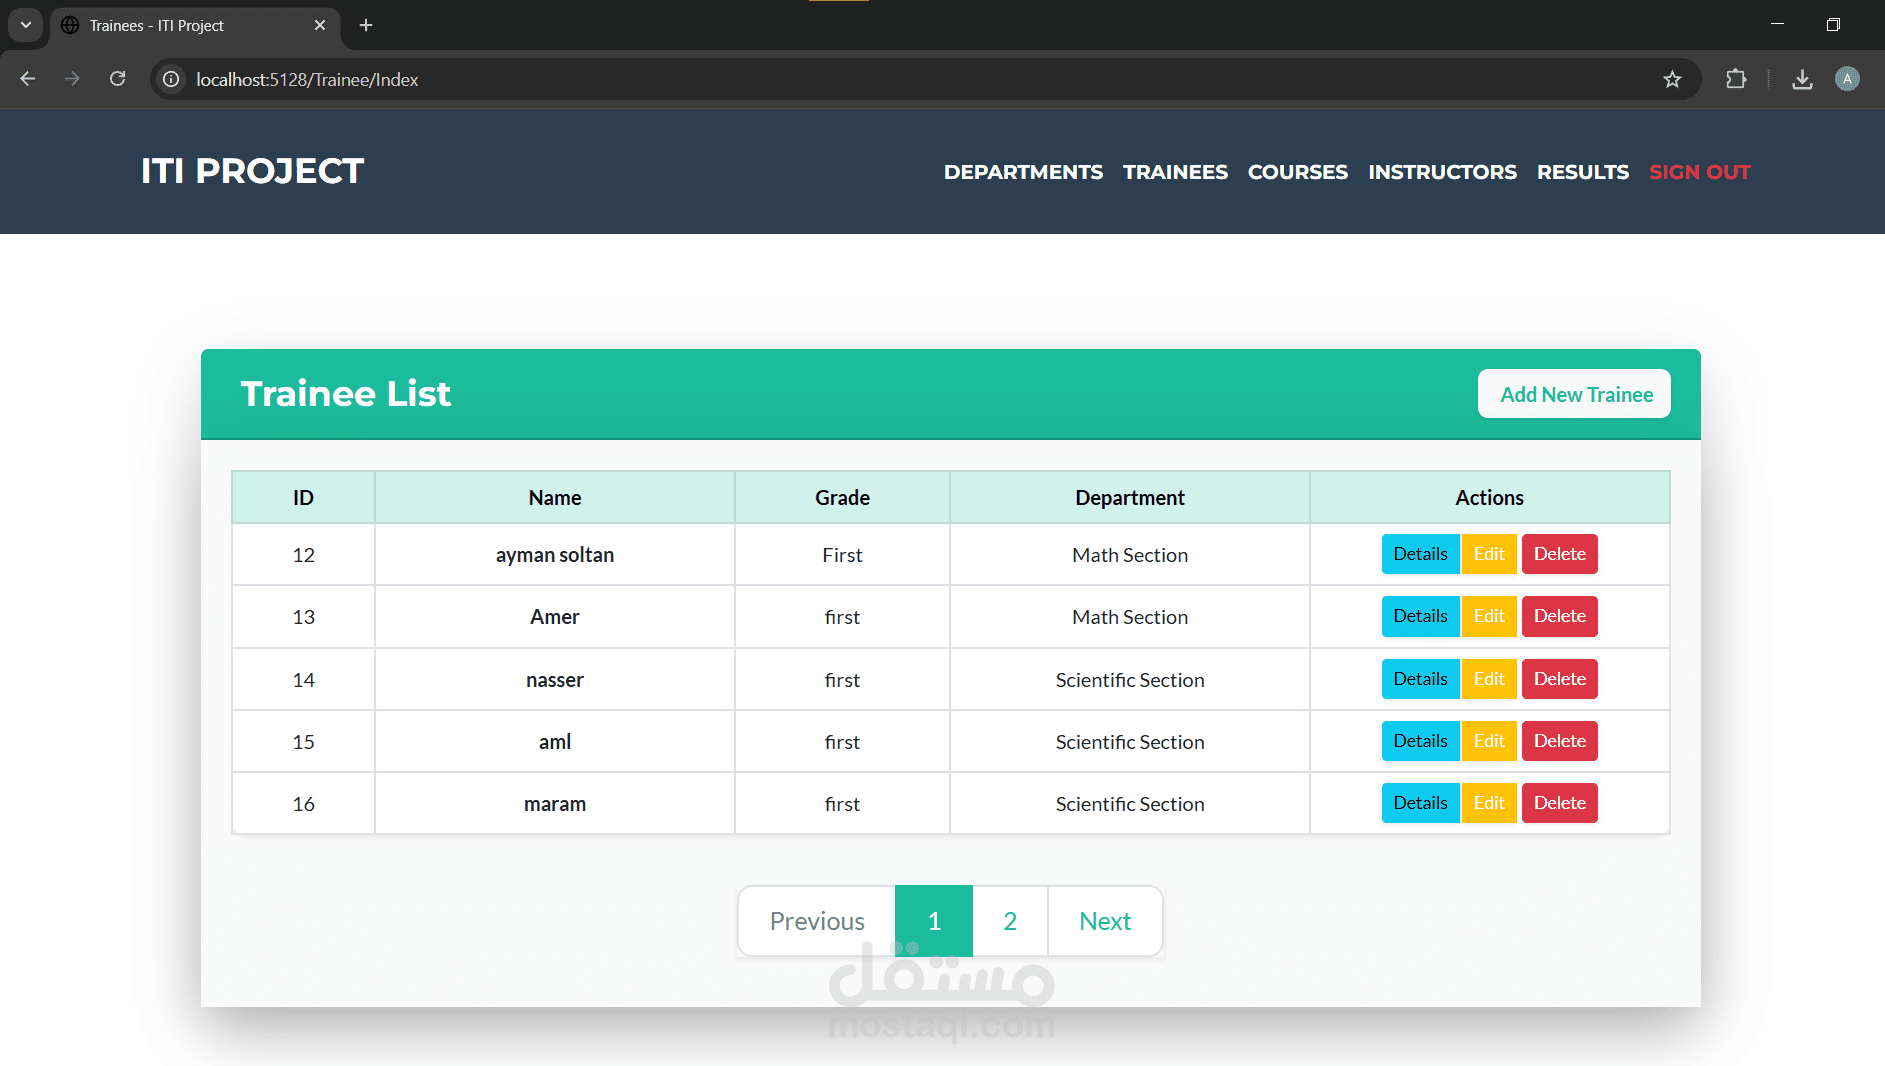Click the Add New Trainee button

point(1575,394)
